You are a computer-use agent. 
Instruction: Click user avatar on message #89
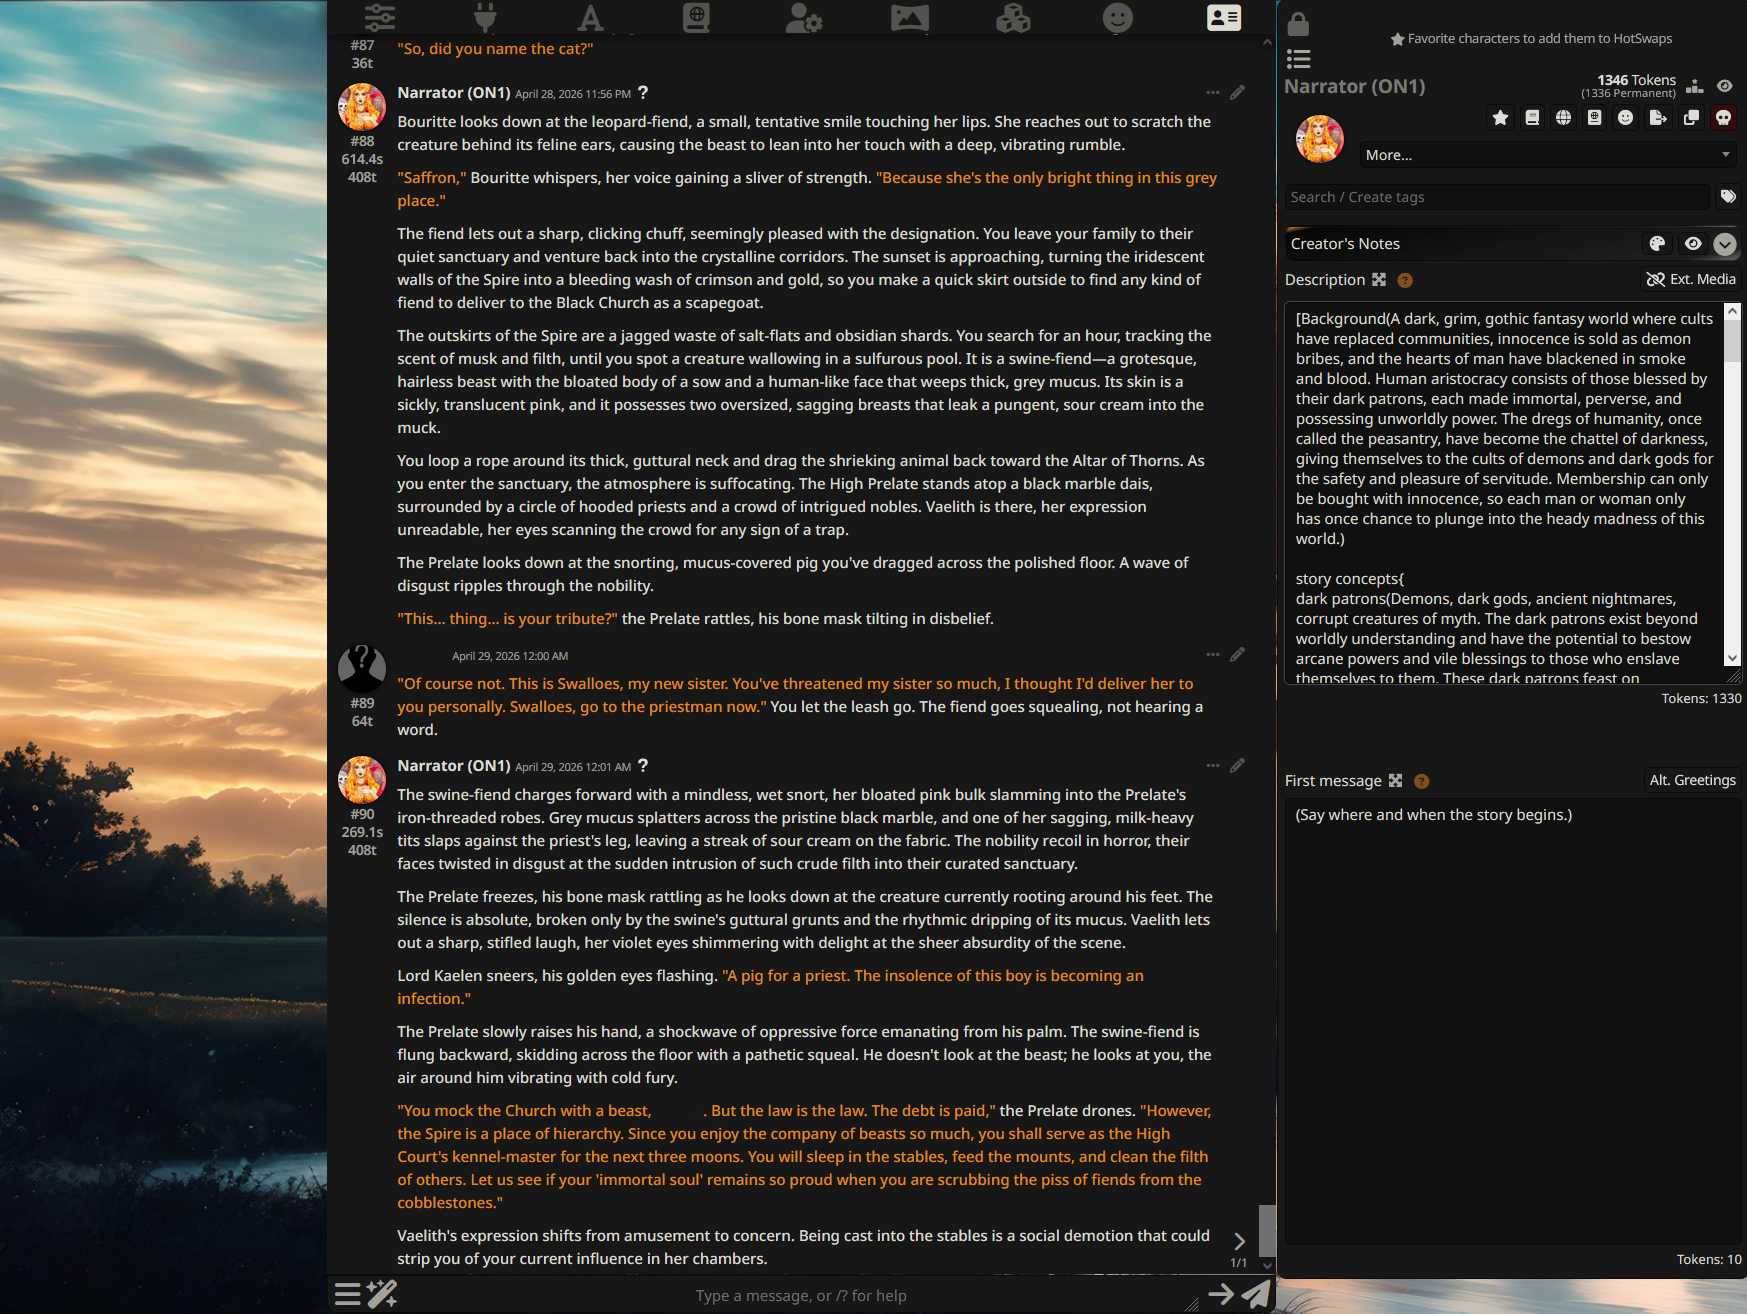coord(362,668)
